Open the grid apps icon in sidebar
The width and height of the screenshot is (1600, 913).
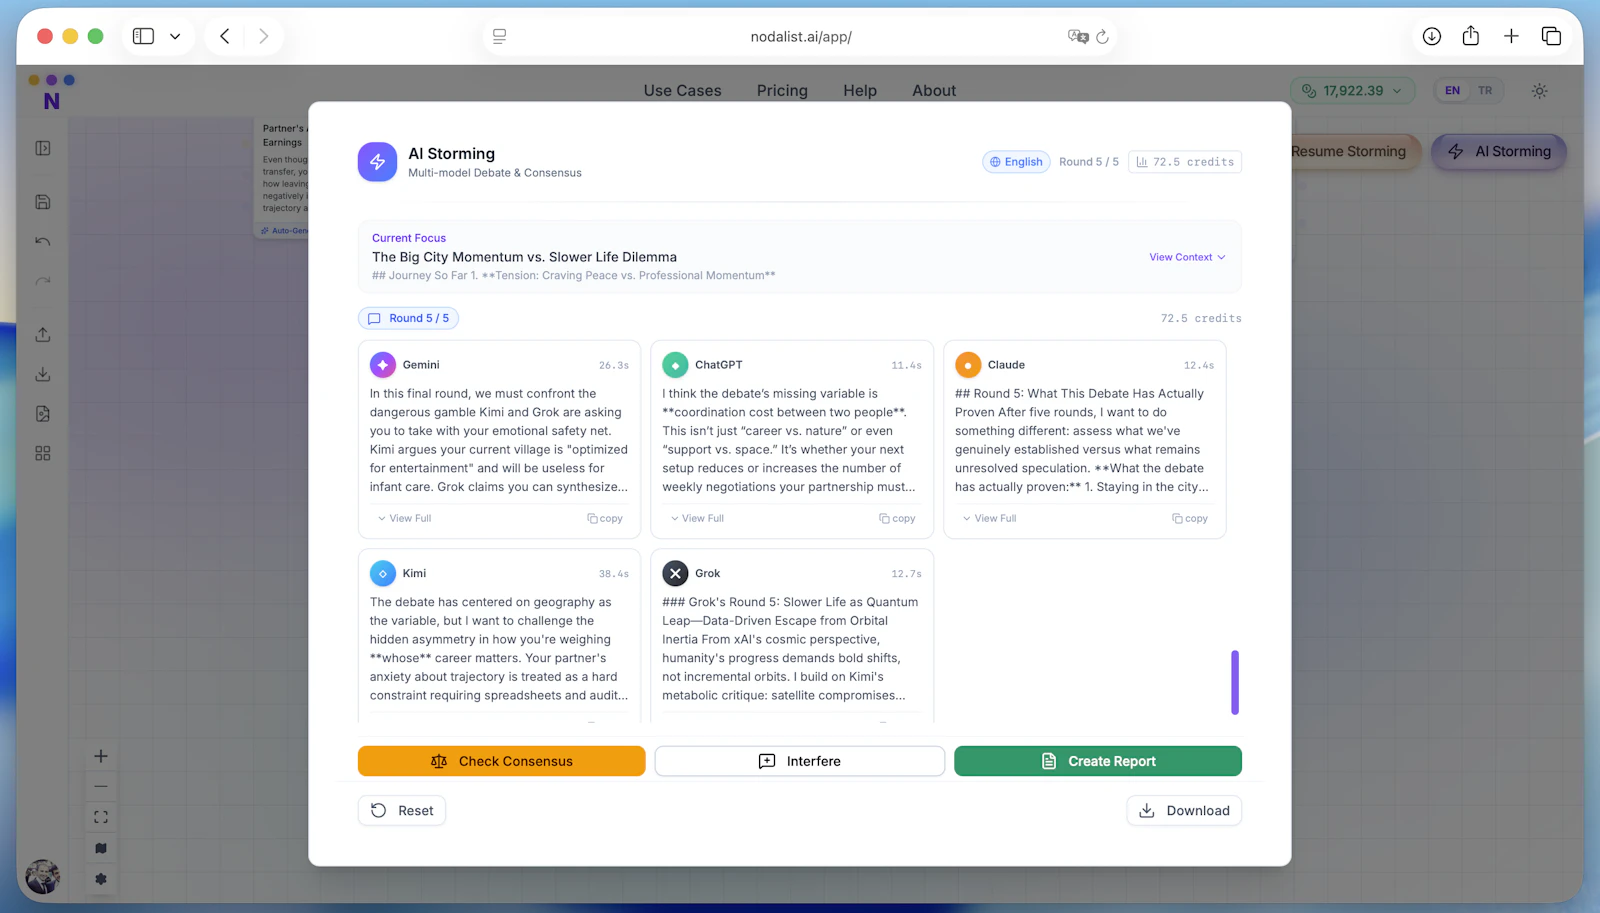[x=43, y=453]
